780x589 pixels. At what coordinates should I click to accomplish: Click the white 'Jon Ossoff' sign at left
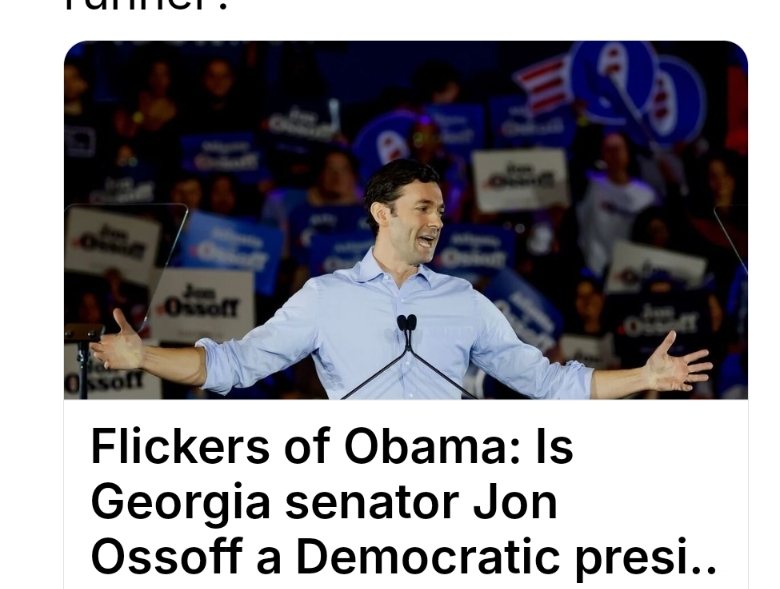202,304
